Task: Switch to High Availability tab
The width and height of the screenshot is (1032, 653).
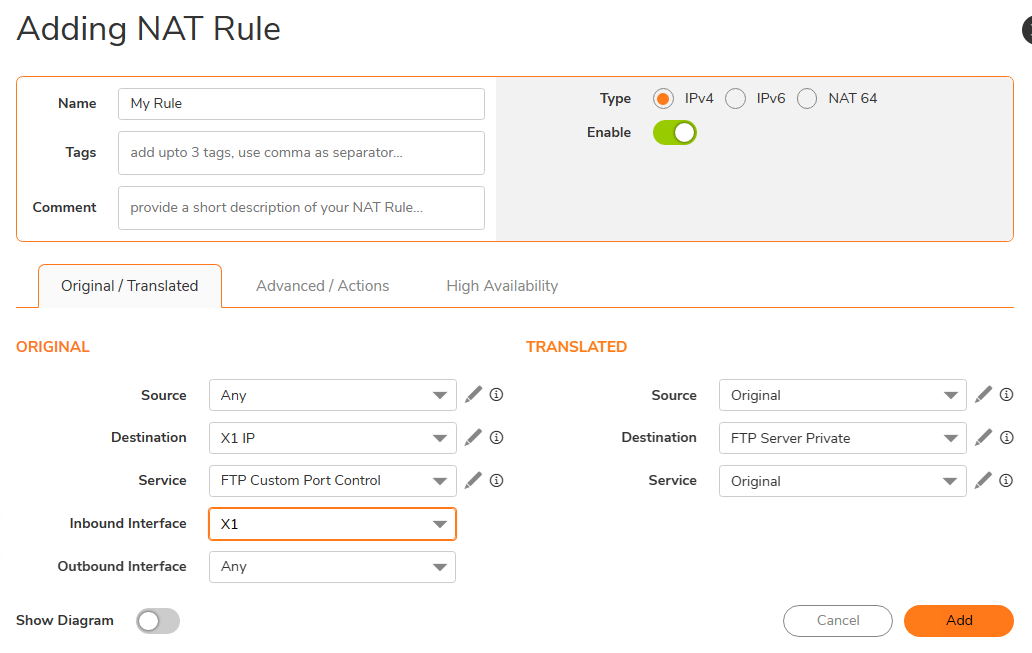Action: (502, 286)
